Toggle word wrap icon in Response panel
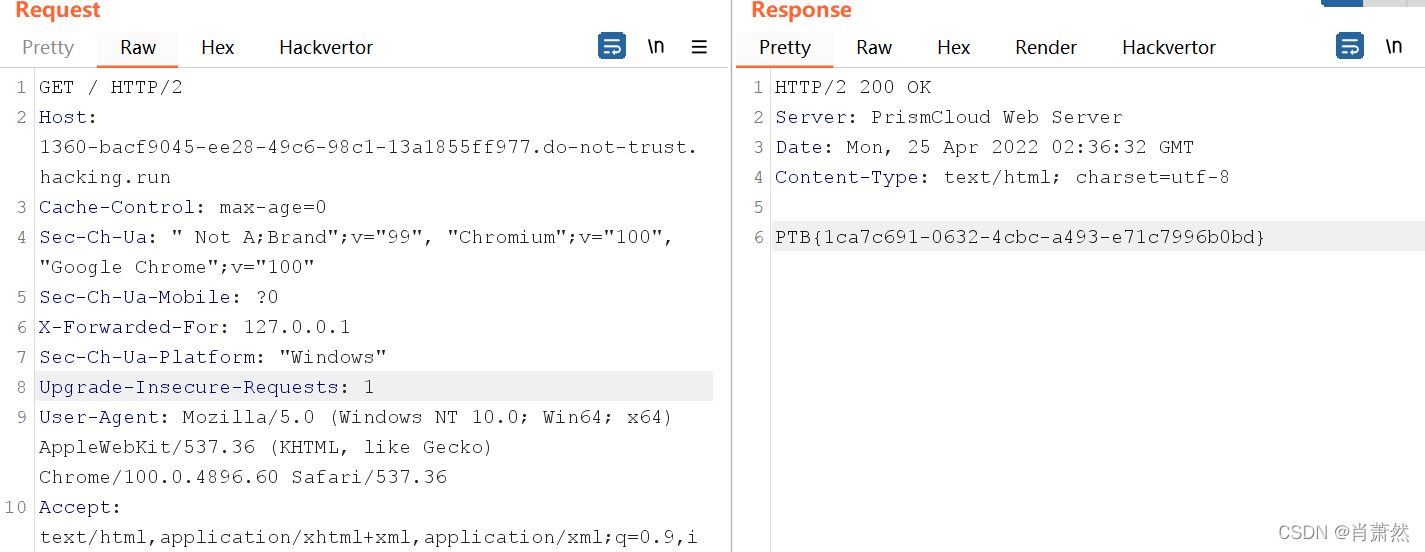Image resolution: width=1425 pixels, height=552 pixels. 1350,46
